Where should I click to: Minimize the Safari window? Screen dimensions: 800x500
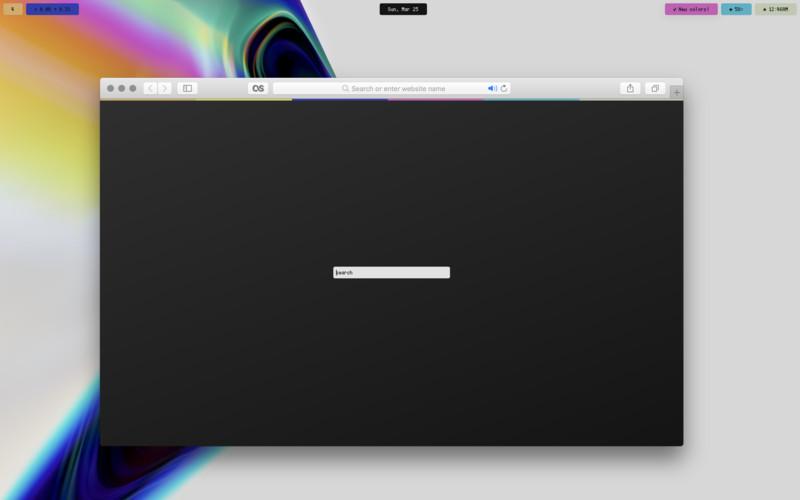point(121,88)
